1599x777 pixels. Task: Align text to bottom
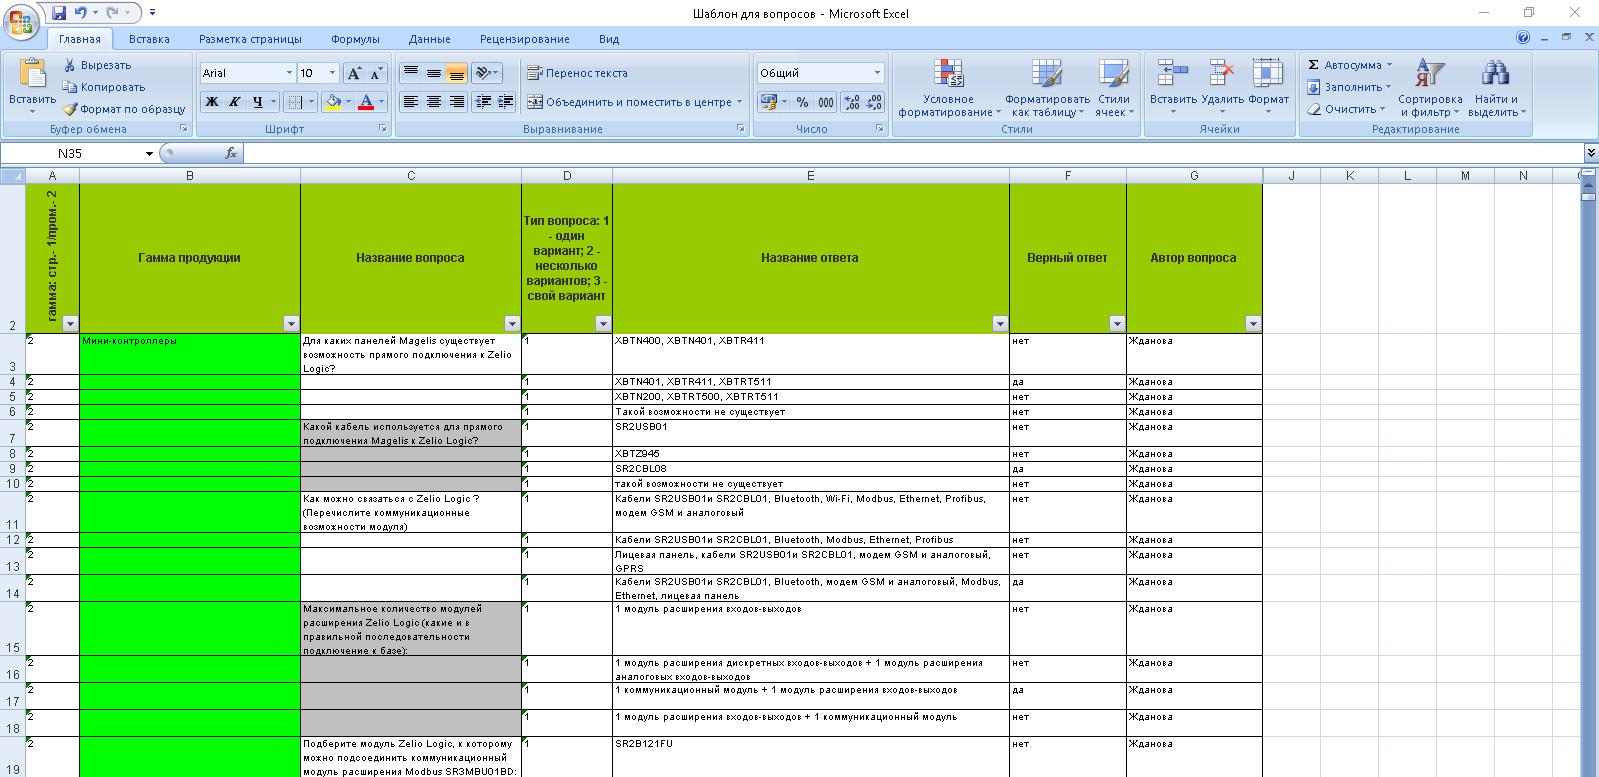[456, 73]
